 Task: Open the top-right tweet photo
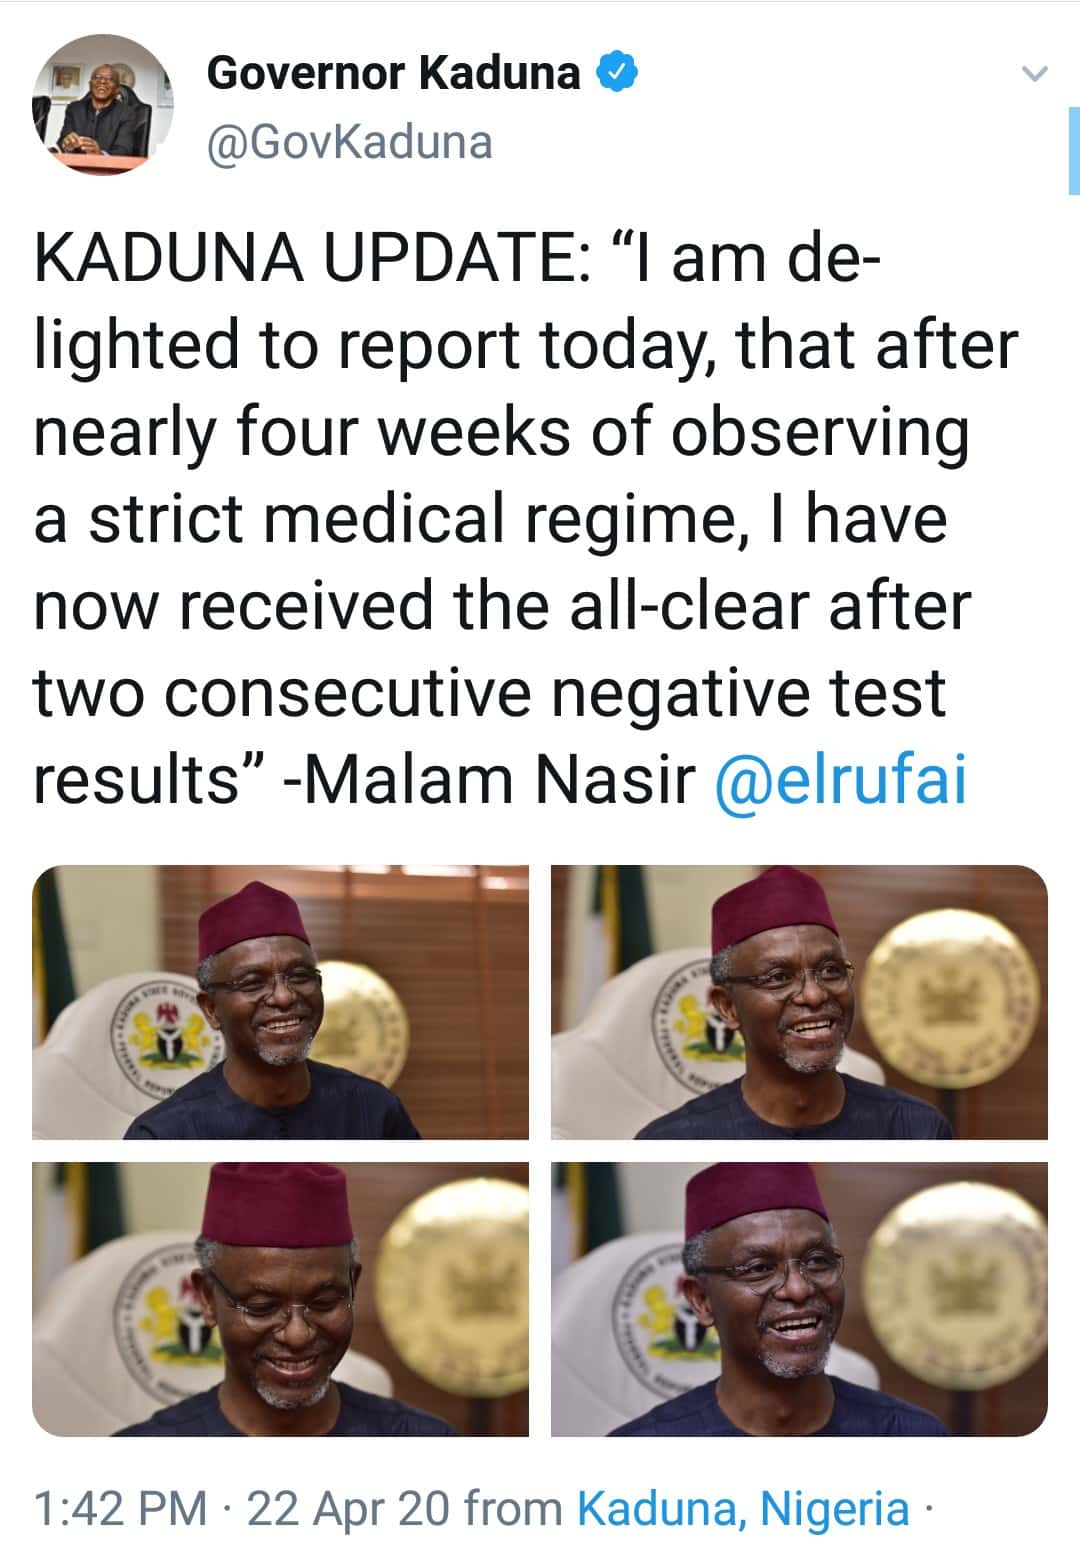pos(799,1002)
